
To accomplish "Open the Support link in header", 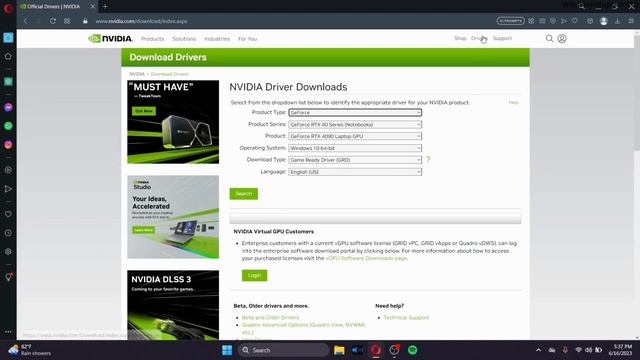I will click(502, 38).
